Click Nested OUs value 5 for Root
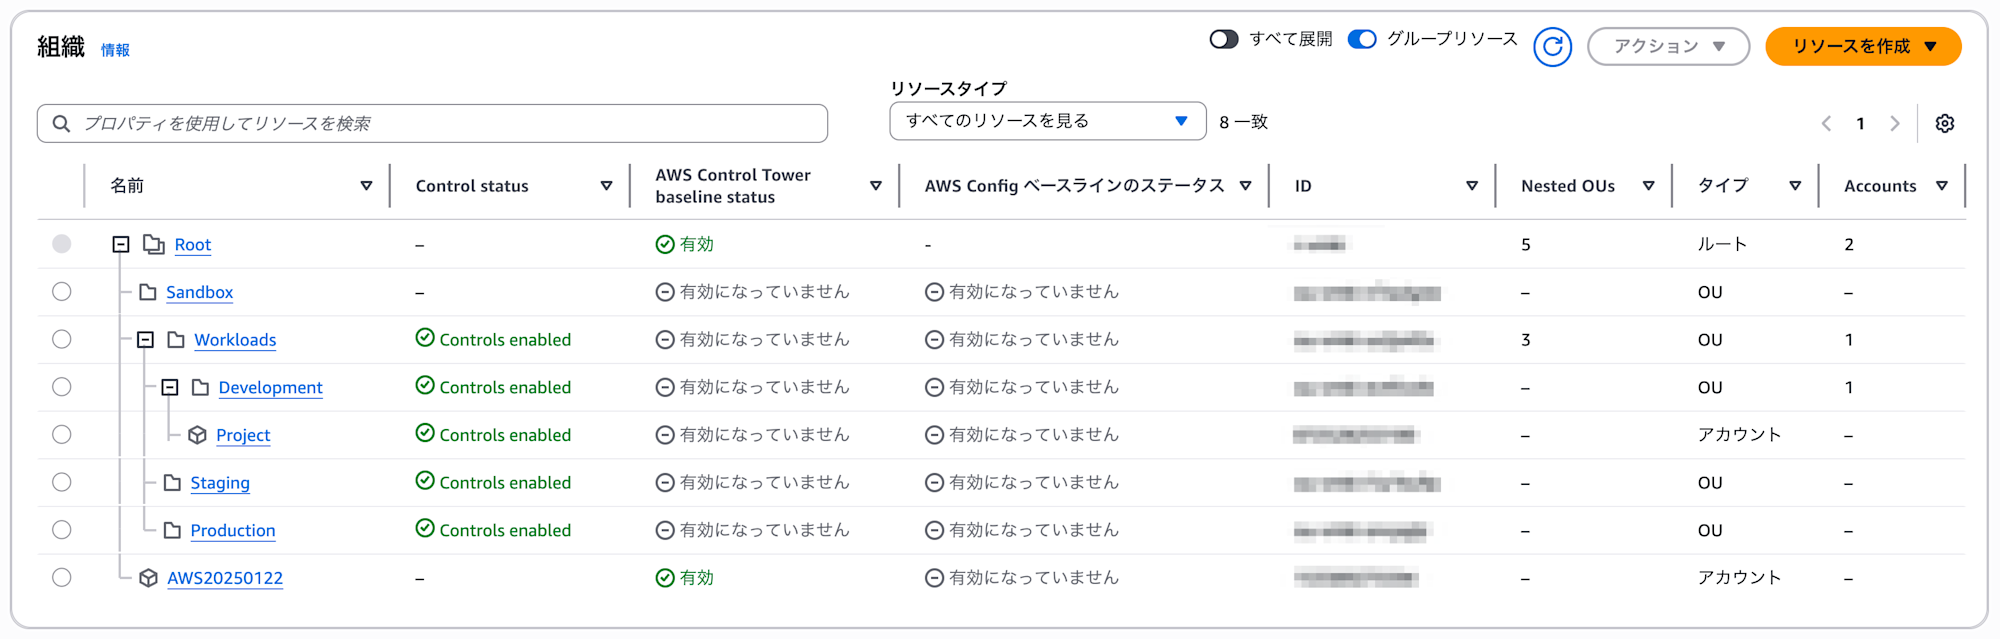The height and width of the screenshot is (639, 2000). [x=1526, y=244]
